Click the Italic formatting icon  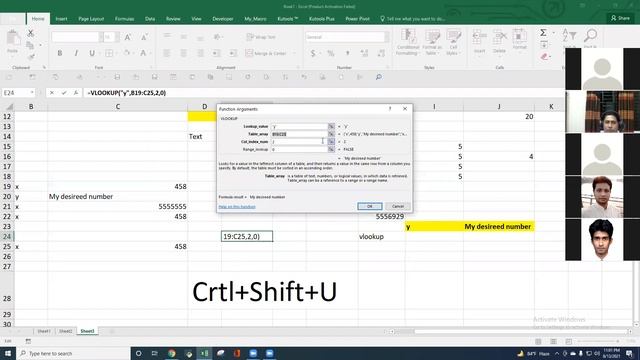click(76, 53)
